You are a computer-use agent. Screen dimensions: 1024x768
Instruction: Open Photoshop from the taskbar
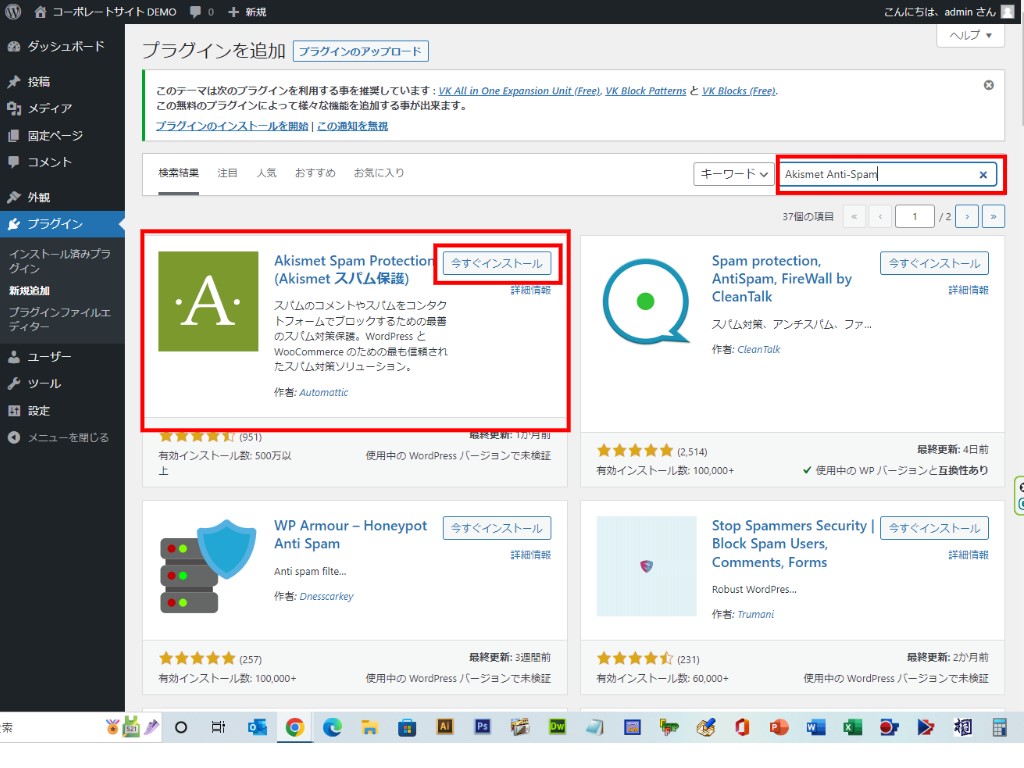tap(482, 727)
